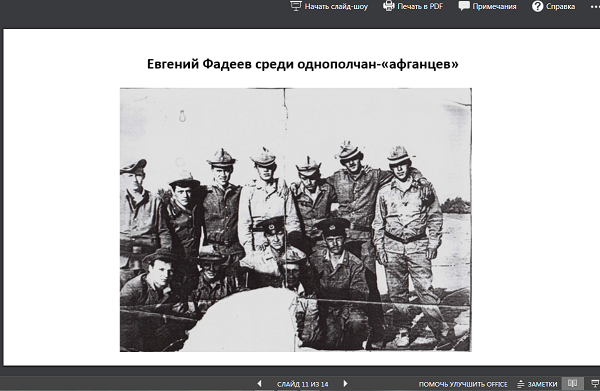The image size is (600, 391).
Task: Launch slide show from the status bar corner icon
Action: click(x=595, y=383)
